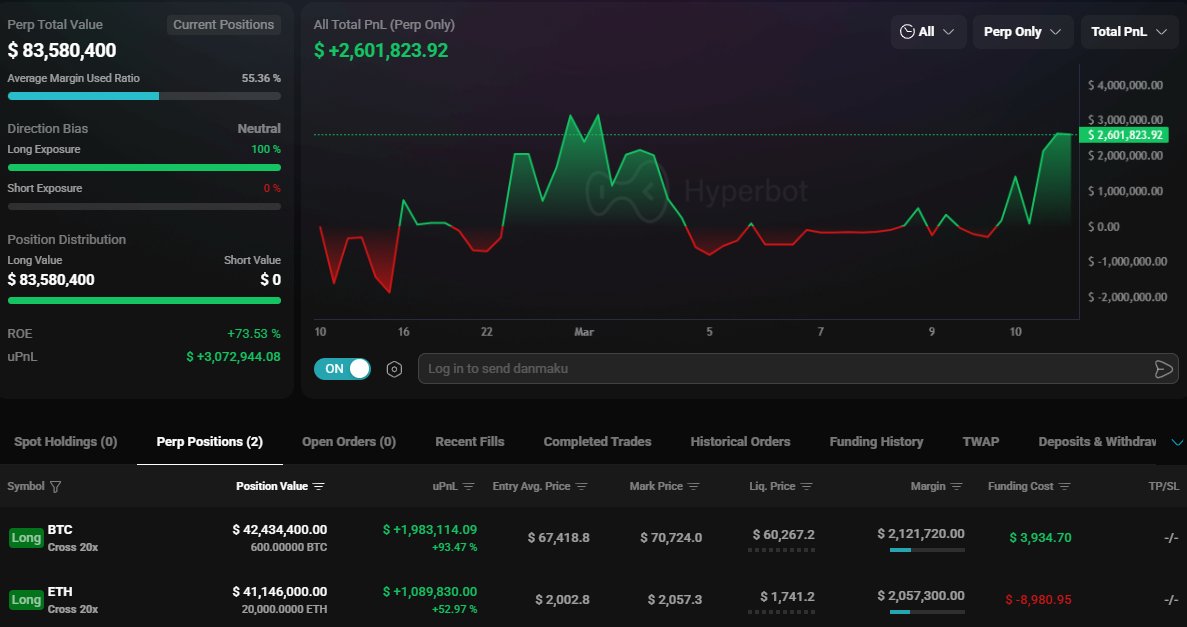The image size is (1187, 627).
Task: Open the All time range dropdown
Action: 928,31
